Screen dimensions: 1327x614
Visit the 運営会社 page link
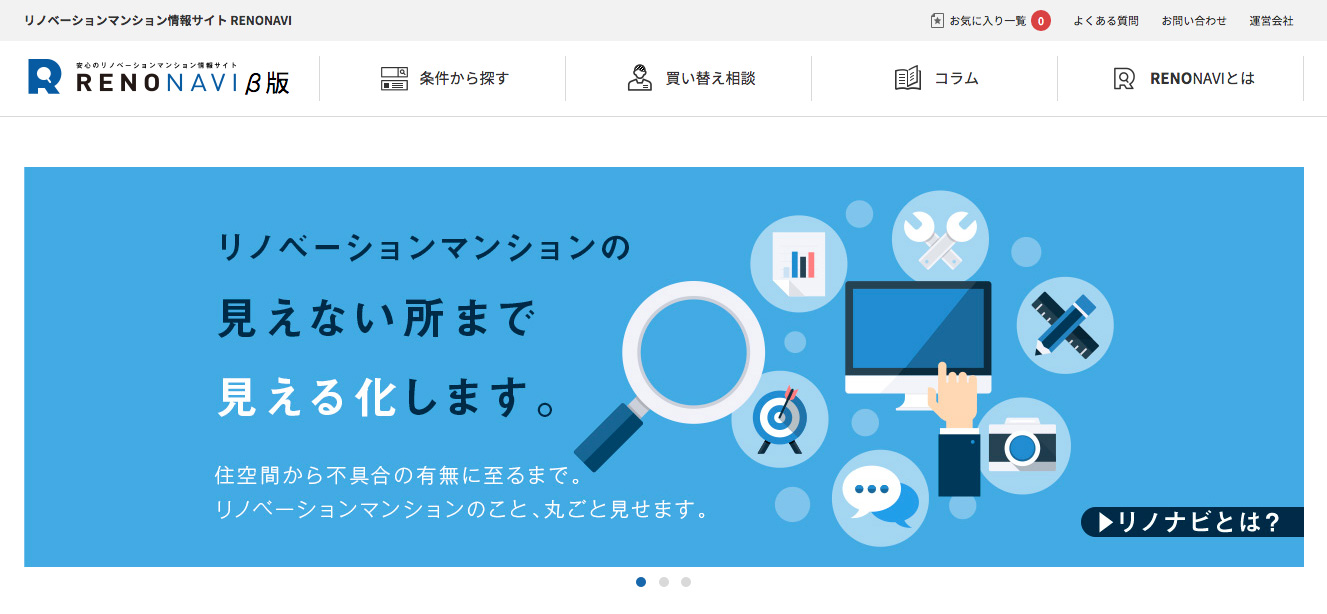tap(1271, 20)
